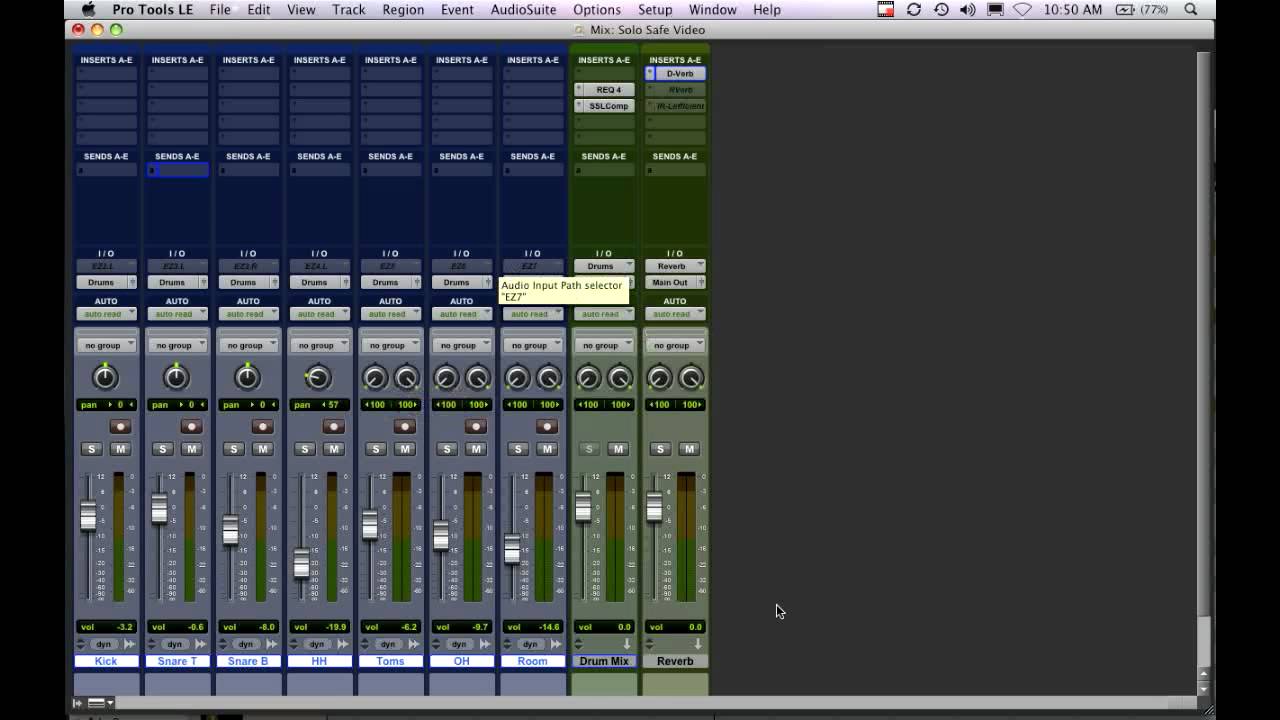Open the Kick track group selector
This screenshot has height=720, width=1280.
[105, 345]
